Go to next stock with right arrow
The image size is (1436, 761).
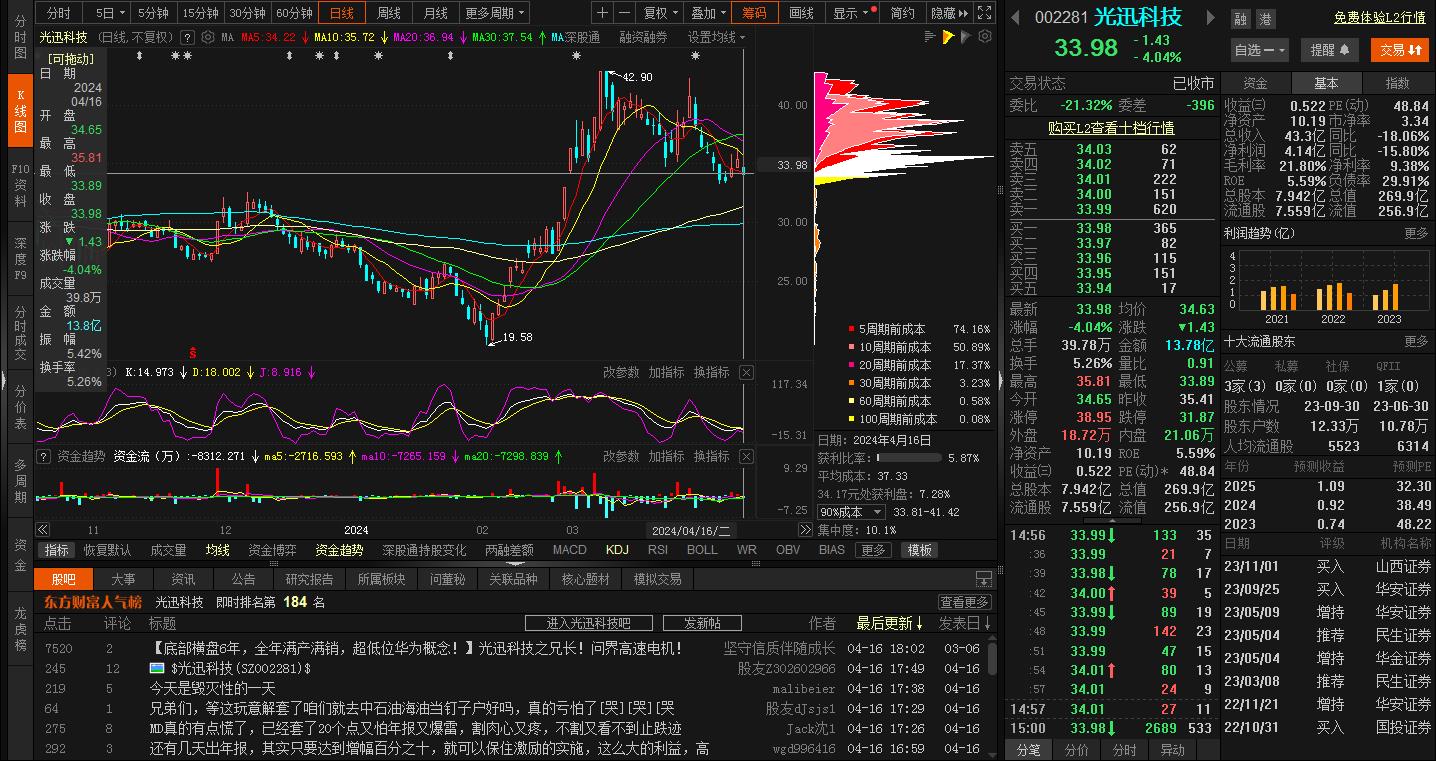(x=1210, y=17)
